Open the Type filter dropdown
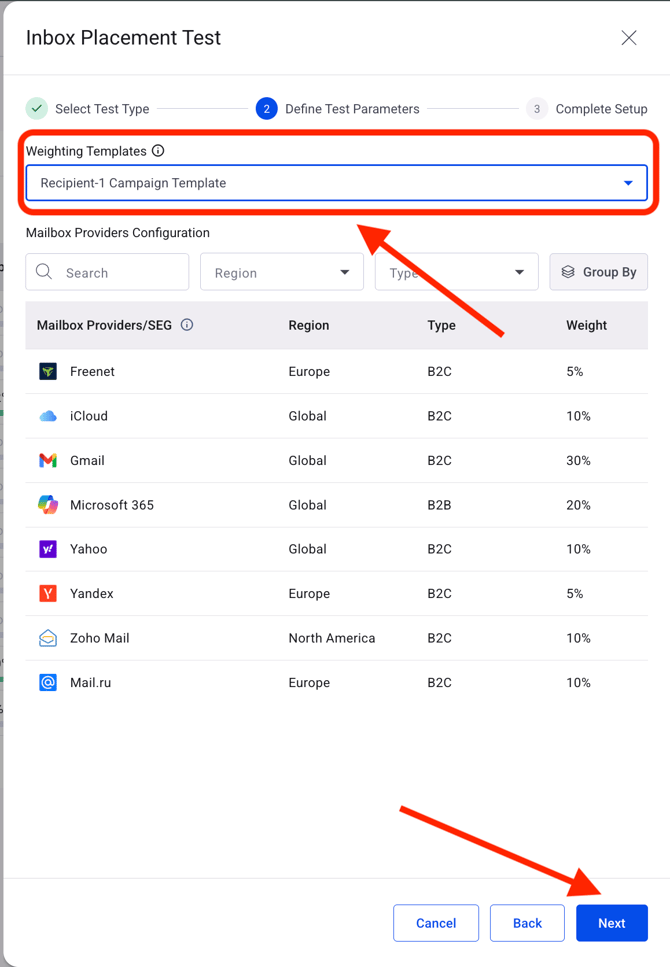 [x=456, y=272]
